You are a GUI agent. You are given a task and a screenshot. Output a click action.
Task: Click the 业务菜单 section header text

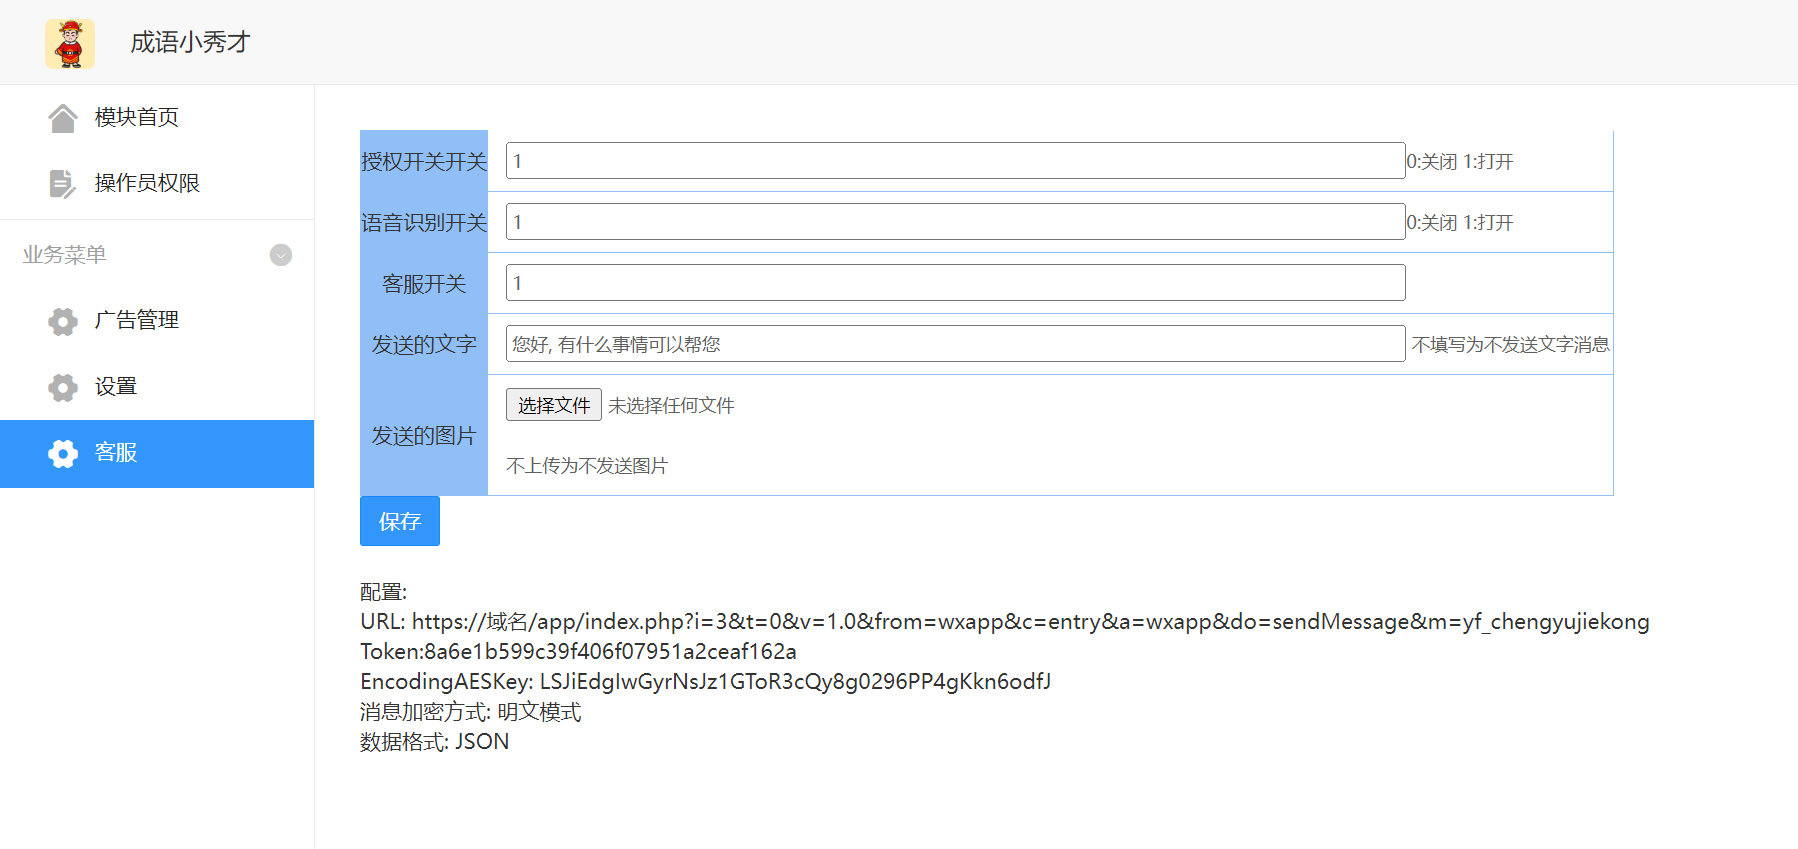click(x=65, y=255)
